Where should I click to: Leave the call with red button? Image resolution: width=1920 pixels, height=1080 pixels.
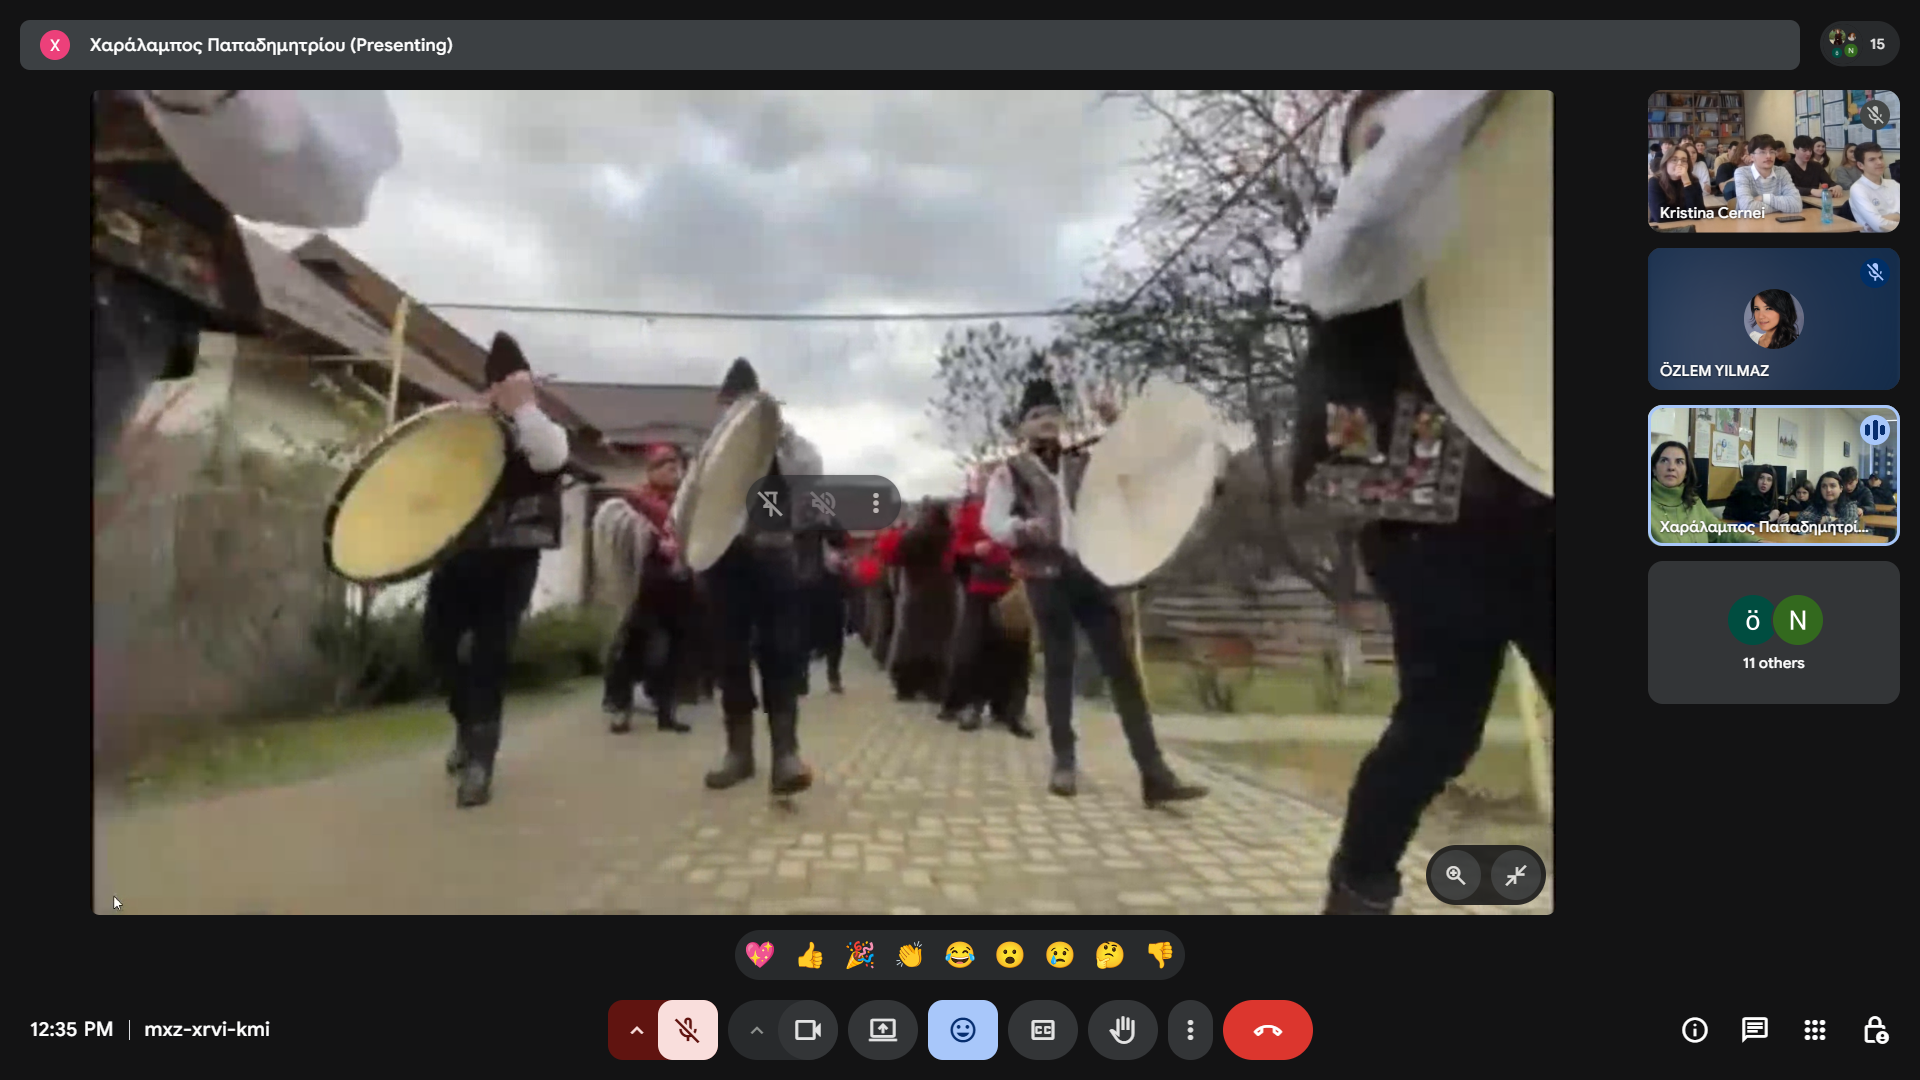[1267, 1030]
